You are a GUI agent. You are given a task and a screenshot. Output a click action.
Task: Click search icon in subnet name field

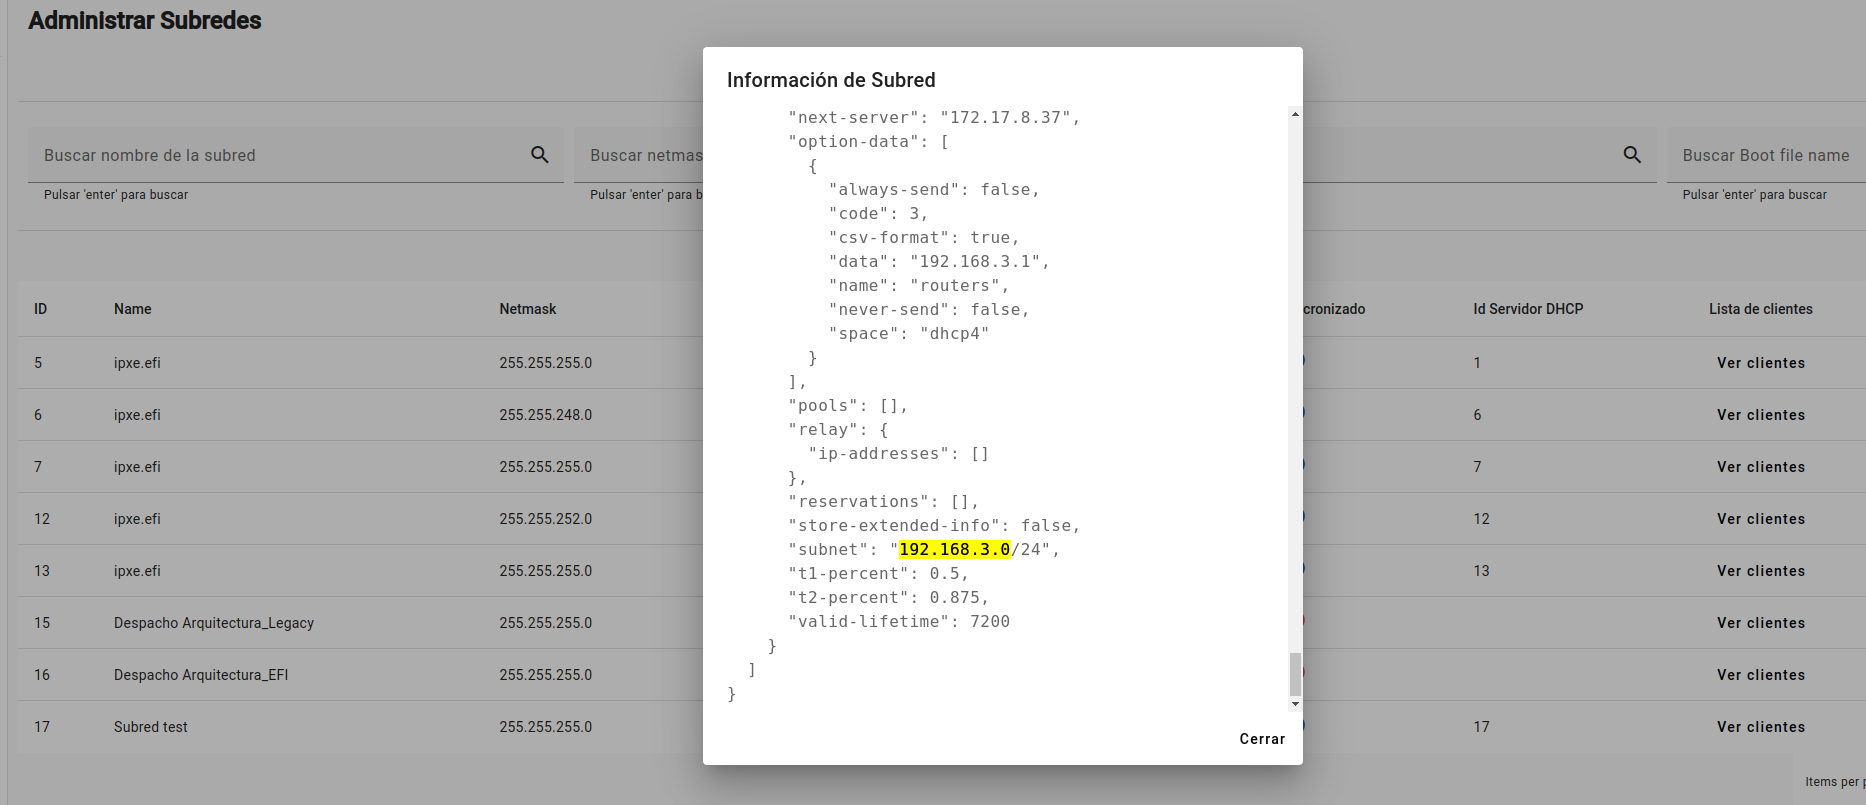tap(539, 155)
